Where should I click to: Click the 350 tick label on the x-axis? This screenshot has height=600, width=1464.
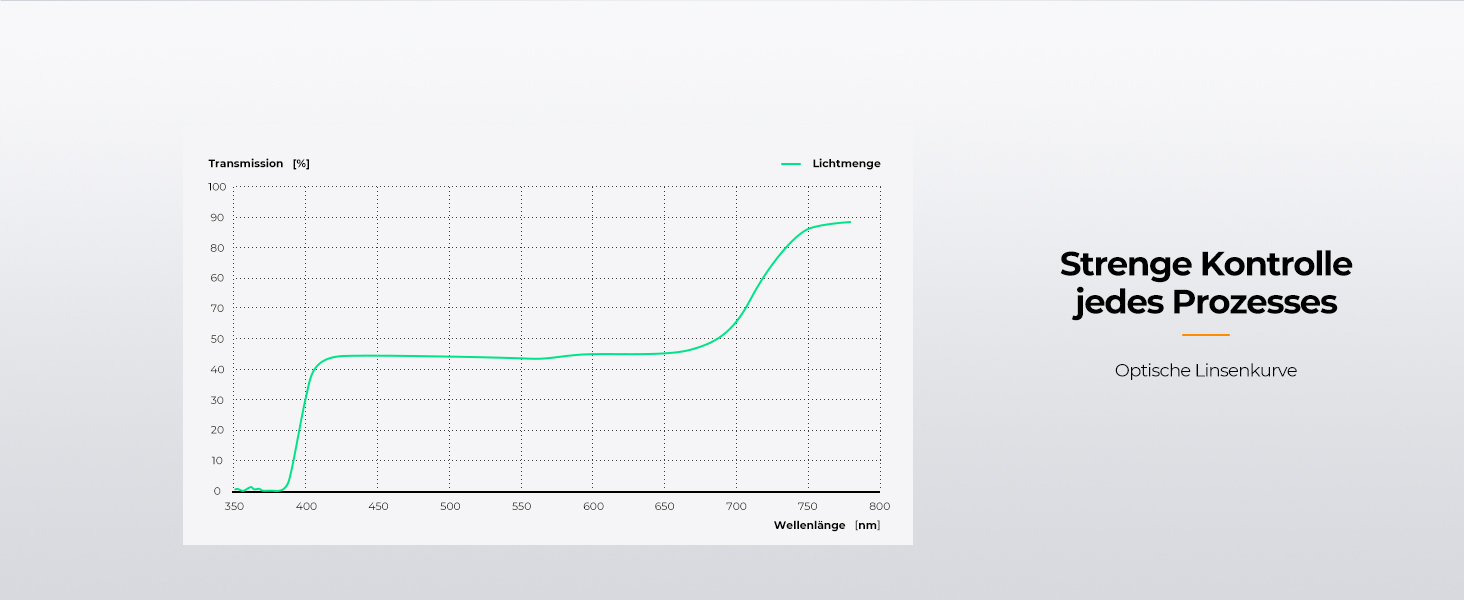coord(234,507)
